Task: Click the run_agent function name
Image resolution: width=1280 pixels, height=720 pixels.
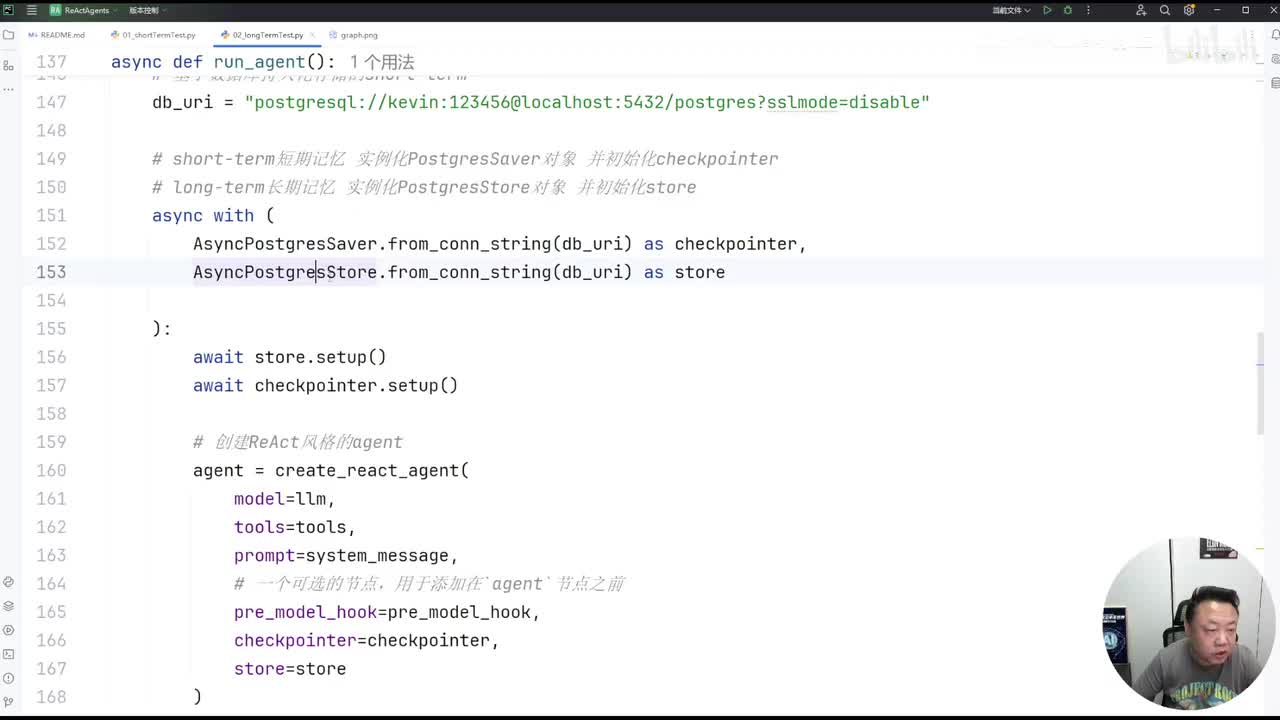Action: pyautogui.click(x=259, y=62)
